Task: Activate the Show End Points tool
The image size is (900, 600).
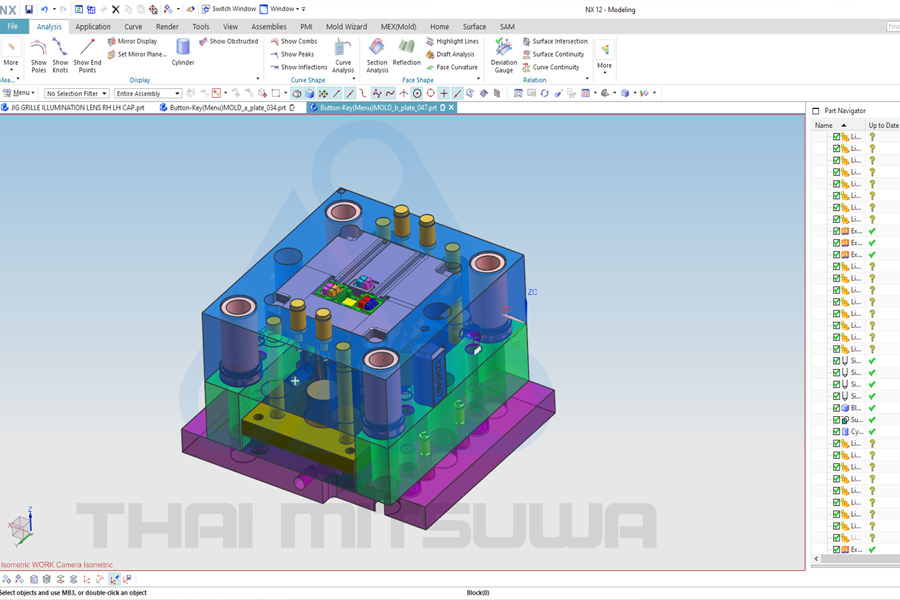Action: point(87,55)
